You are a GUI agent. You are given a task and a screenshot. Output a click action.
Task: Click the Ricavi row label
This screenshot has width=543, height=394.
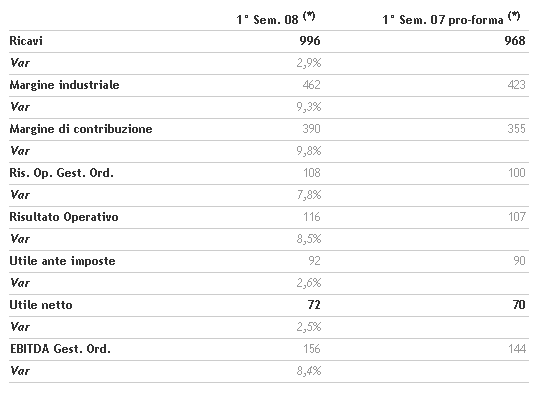(26, 41)
